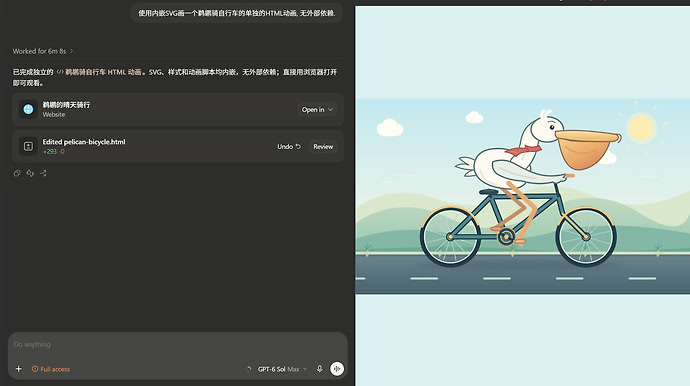This screenshot has width=690, height=386.
Task: Expand the Worked for 6m 8s details
Action: 43,51
